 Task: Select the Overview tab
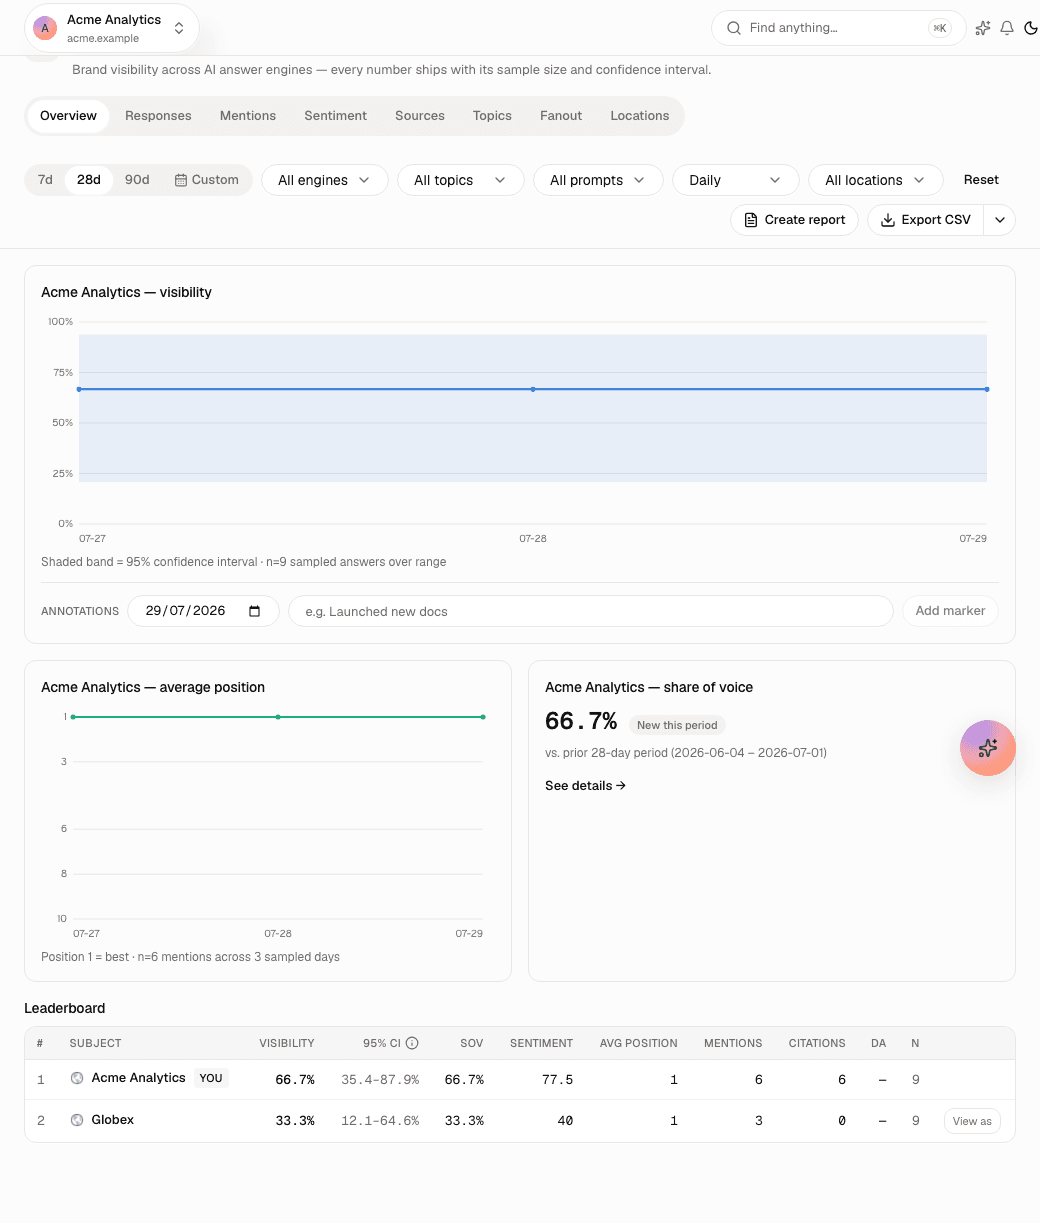coord(68,116)
